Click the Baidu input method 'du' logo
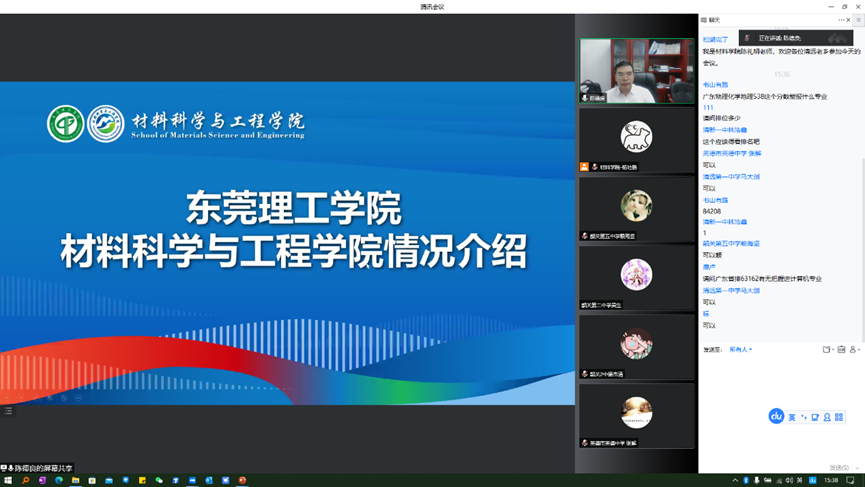Image resolution: width=865 pixels, height=487 pixels. point(776,416)
